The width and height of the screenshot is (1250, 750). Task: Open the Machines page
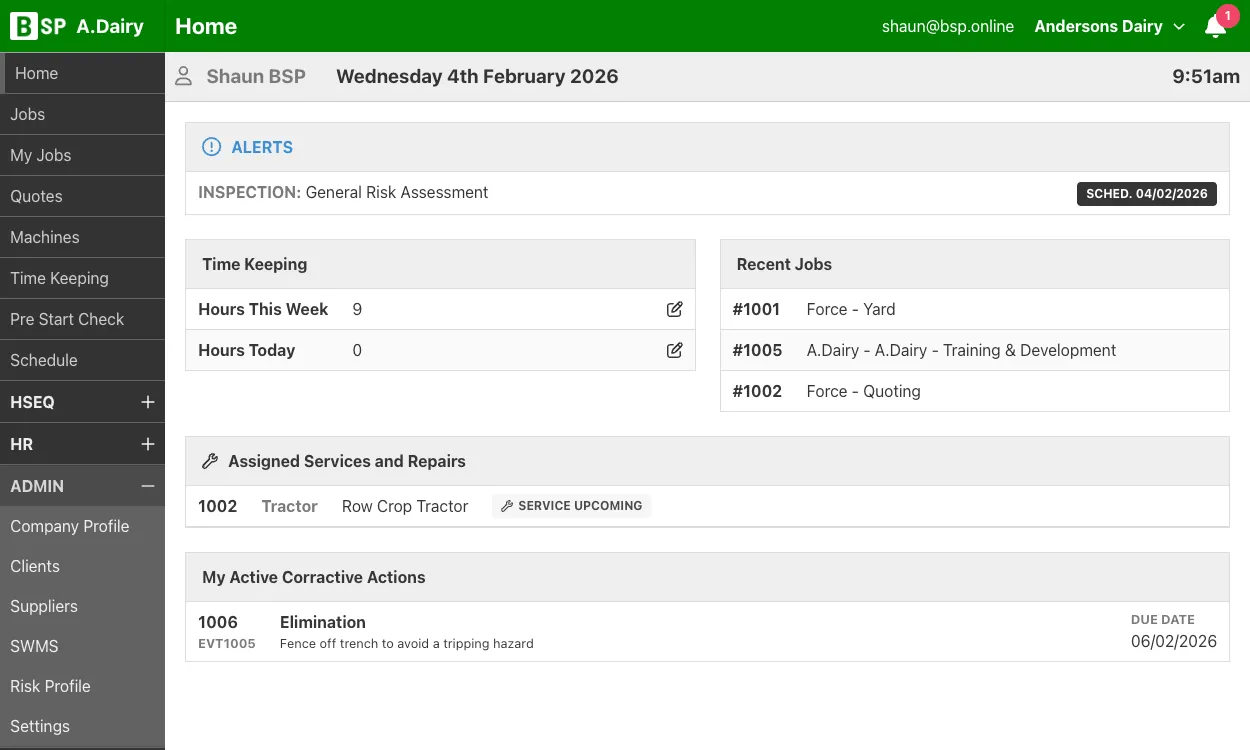82,237
